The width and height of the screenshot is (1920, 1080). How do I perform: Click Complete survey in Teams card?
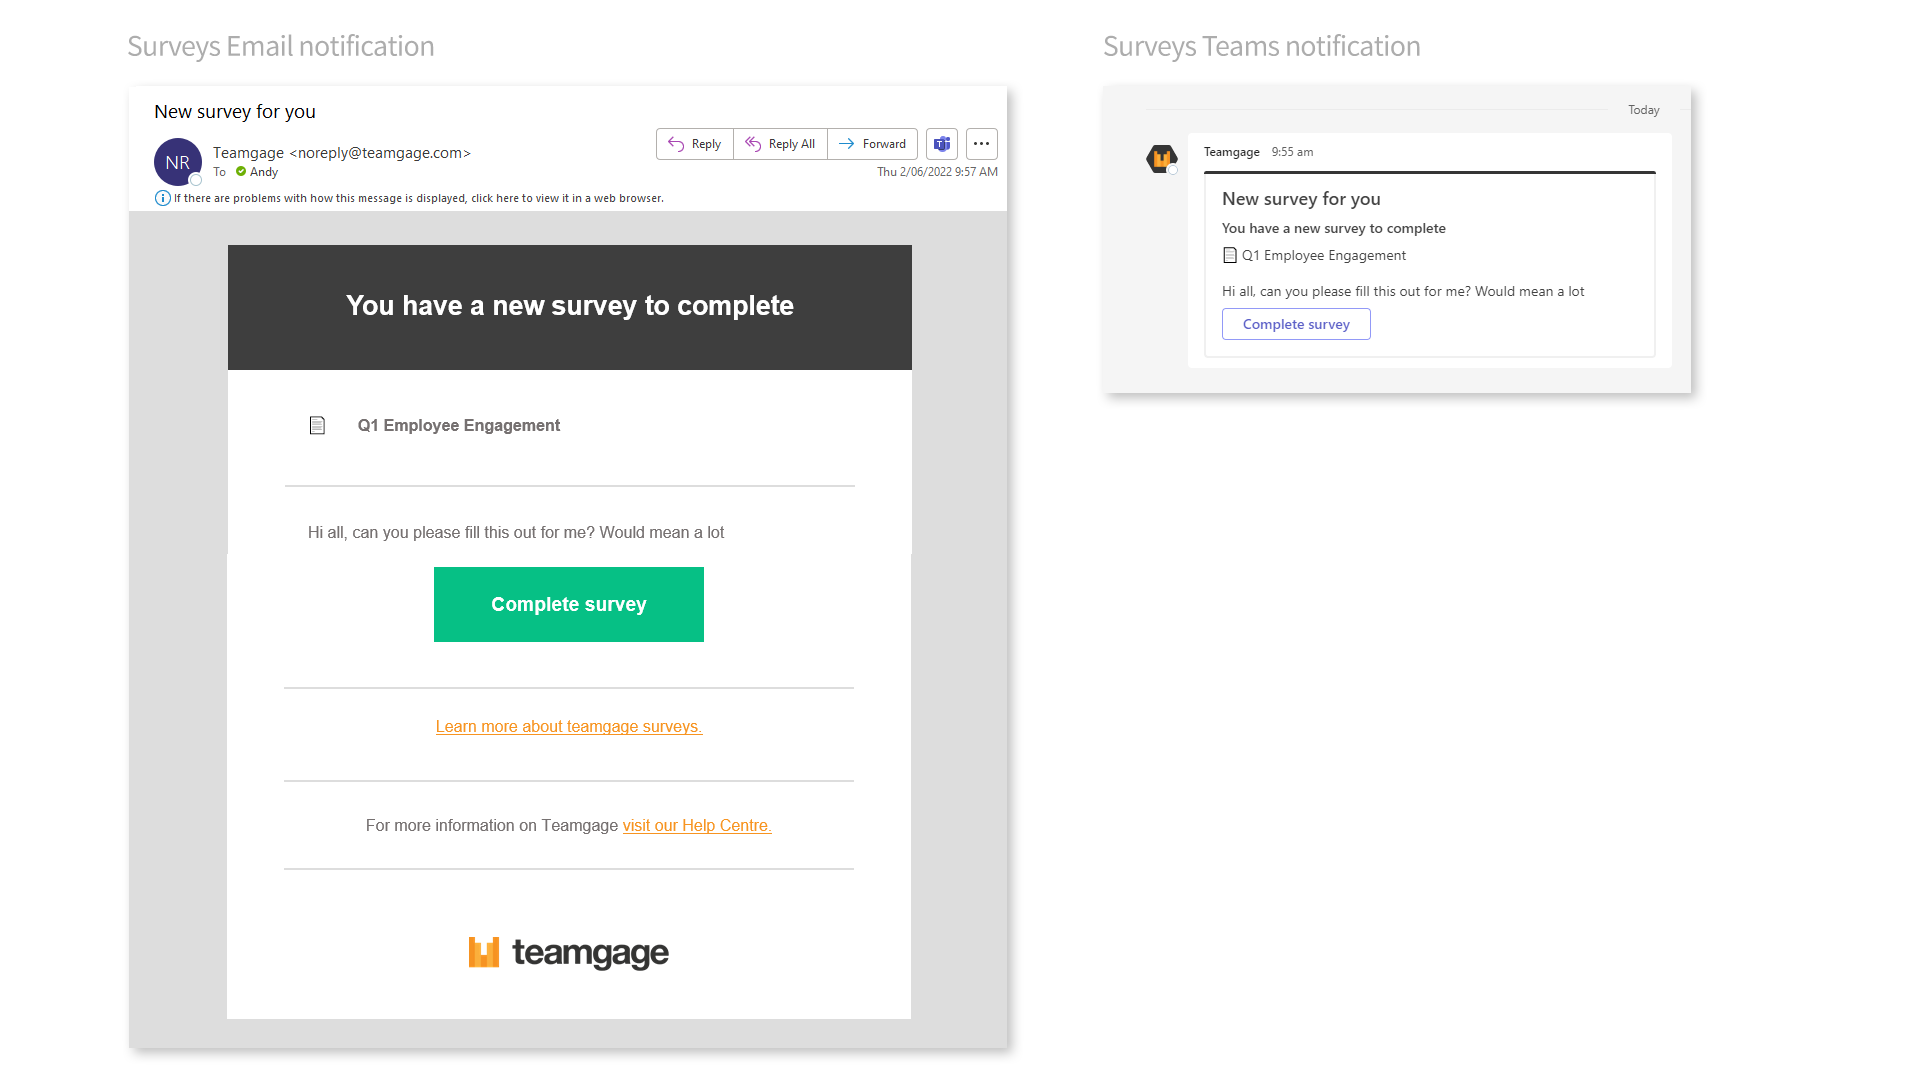click(x=1296, y=324)
